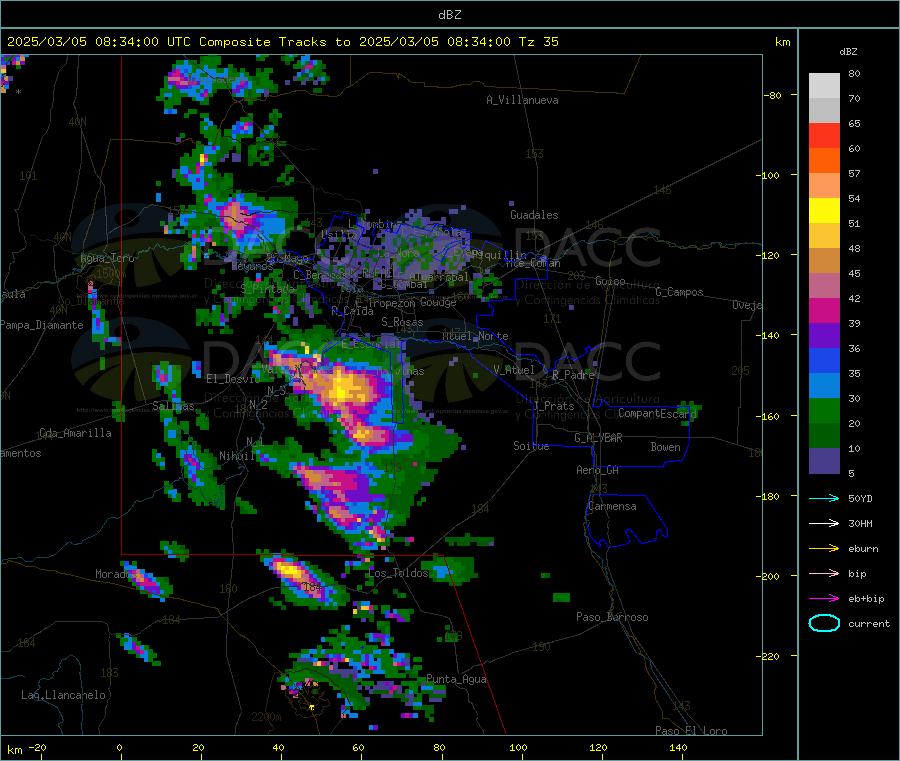Image resolution: width=900 pixels, height=761 pixels.
Task: Click the Paso_El_Loro map label
Action: coord(691,731)
